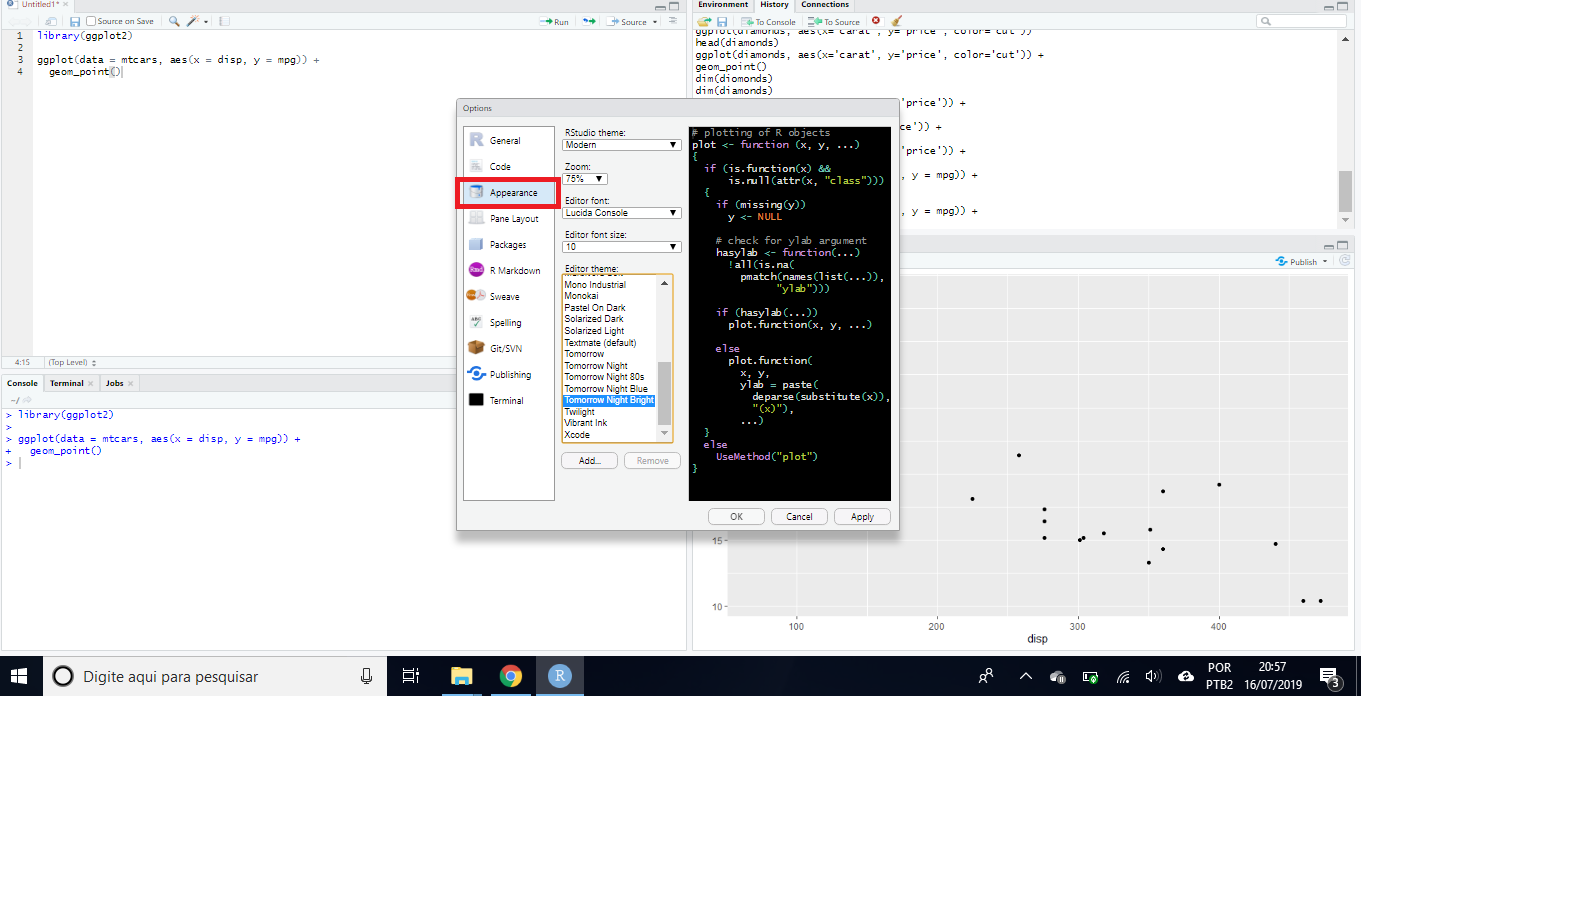Confirm options with the OK button
This screenshot has height=922, width=1570.
pyautogui.click(x=736, y=517)
